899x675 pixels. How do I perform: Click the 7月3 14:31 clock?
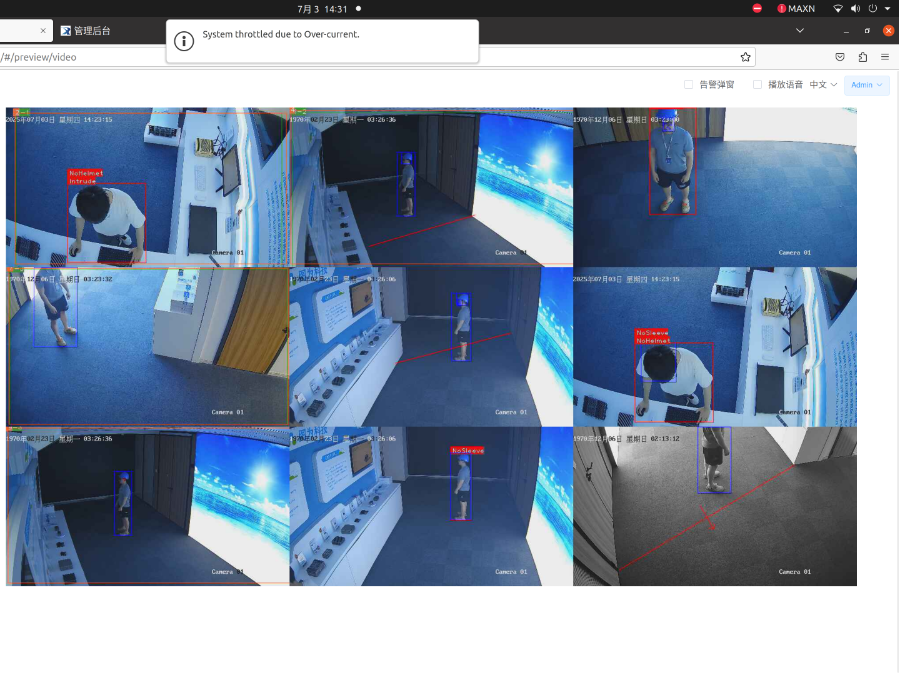pyautogui.click(x=322, y=9)
